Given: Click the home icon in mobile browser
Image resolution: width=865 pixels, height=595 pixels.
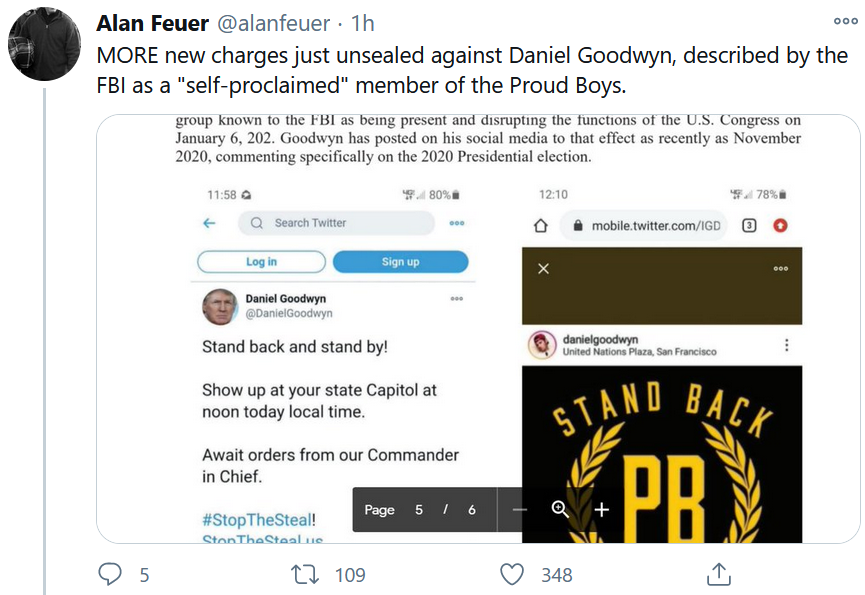Looking at the screenshot, I should click(541, 226).
